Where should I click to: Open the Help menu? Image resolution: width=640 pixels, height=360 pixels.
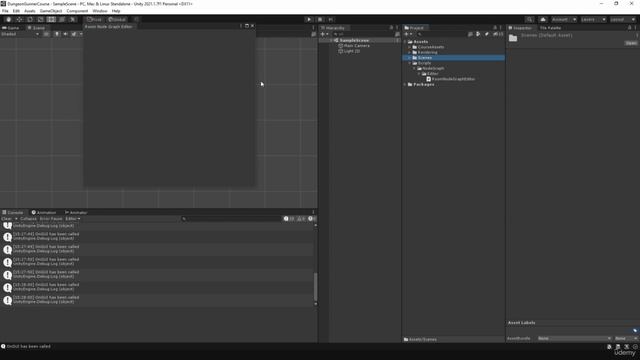[116, 11]
